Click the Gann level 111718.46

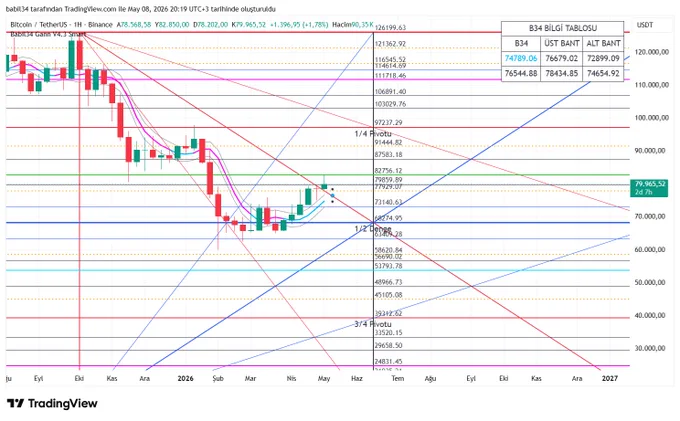(x=390, y=75)
